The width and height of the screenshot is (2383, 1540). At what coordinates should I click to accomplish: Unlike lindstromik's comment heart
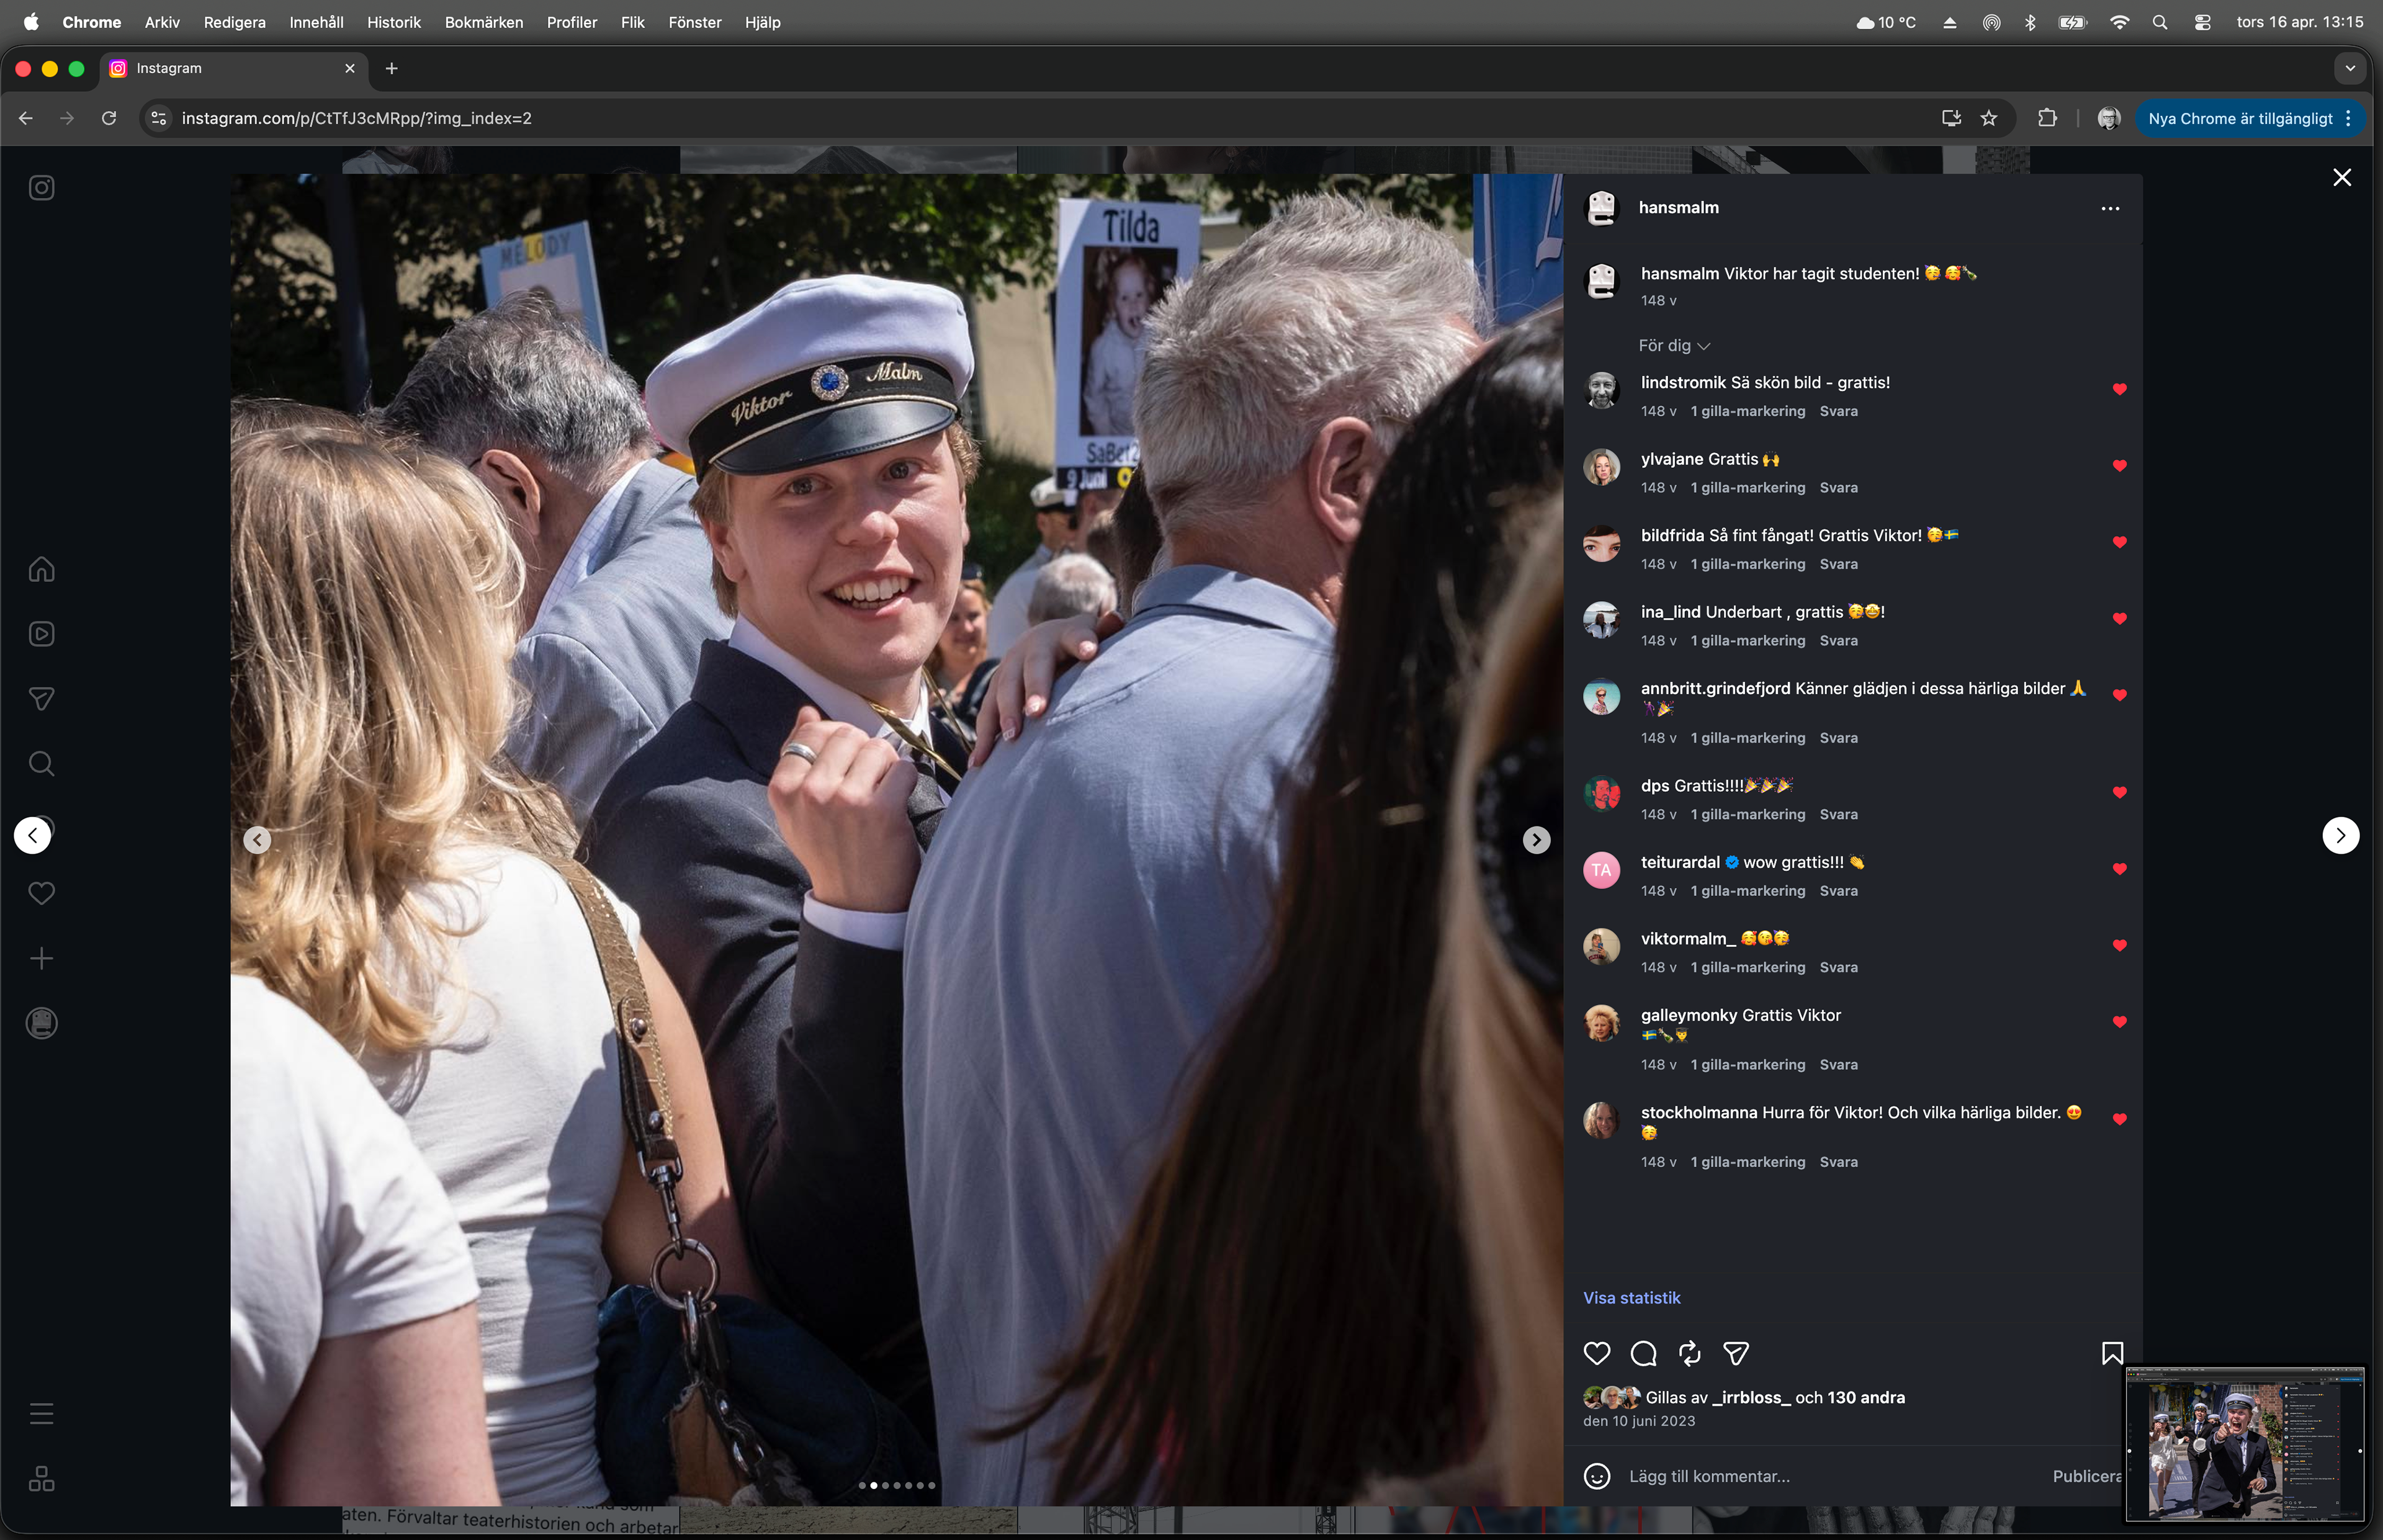pyautogui.click(x=2119, y=390)
